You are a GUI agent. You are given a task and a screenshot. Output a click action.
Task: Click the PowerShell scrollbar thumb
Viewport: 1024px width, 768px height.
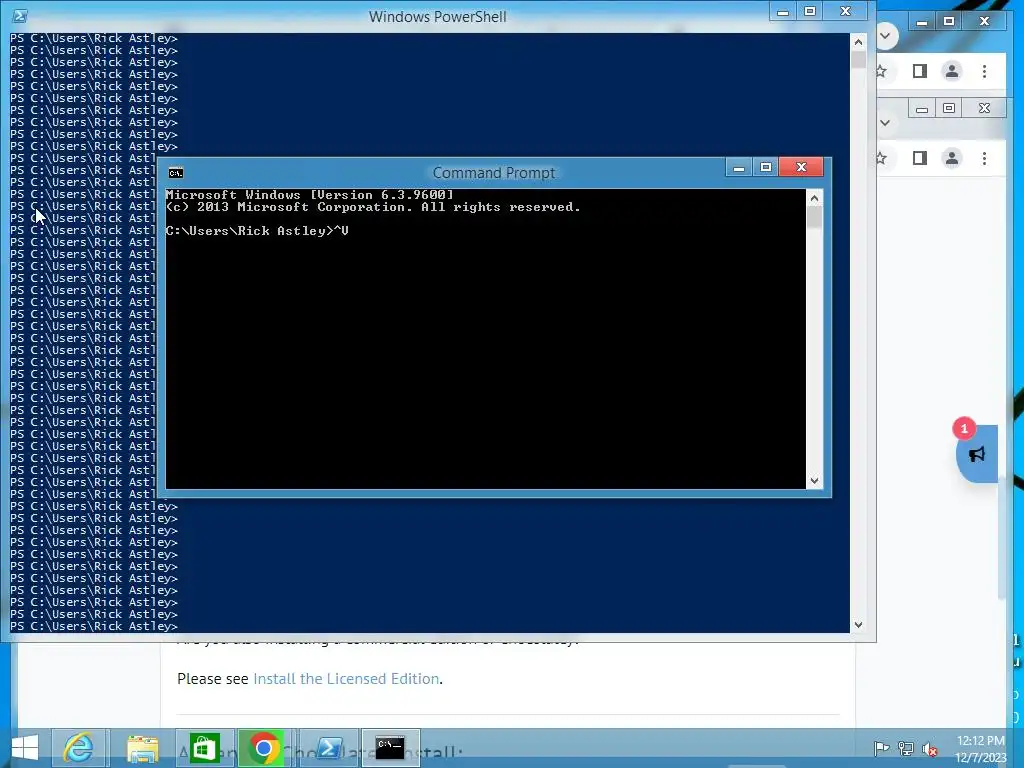[858, 59]
